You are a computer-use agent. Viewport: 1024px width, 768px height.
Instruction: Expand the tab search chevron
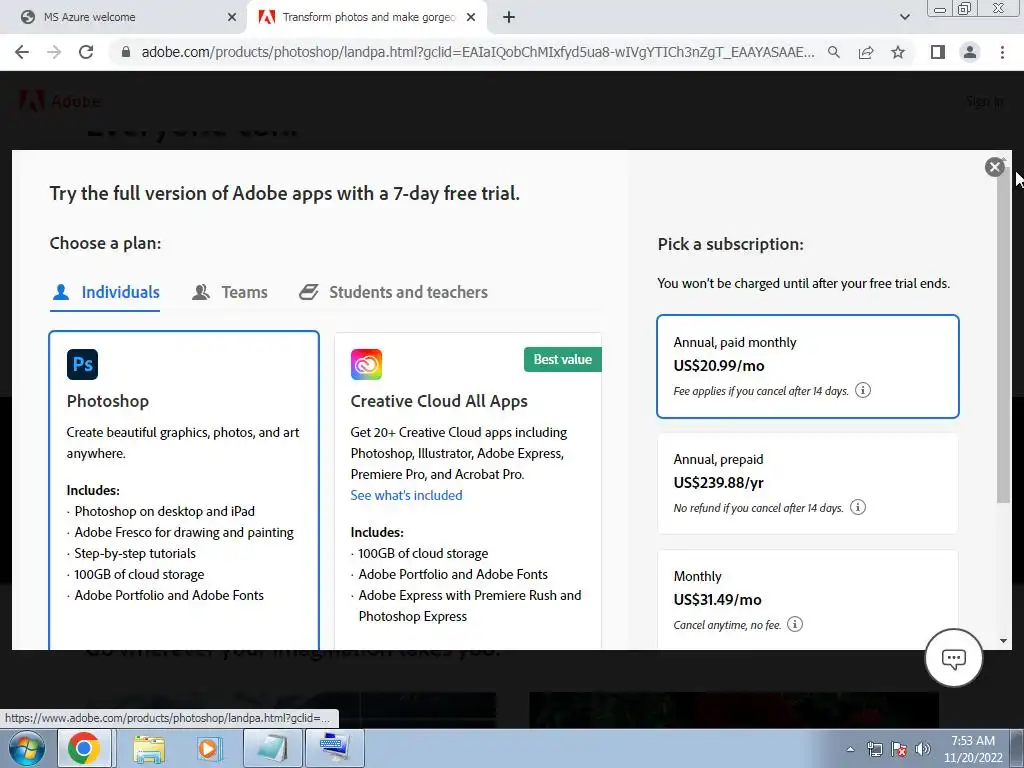[904, 18]
